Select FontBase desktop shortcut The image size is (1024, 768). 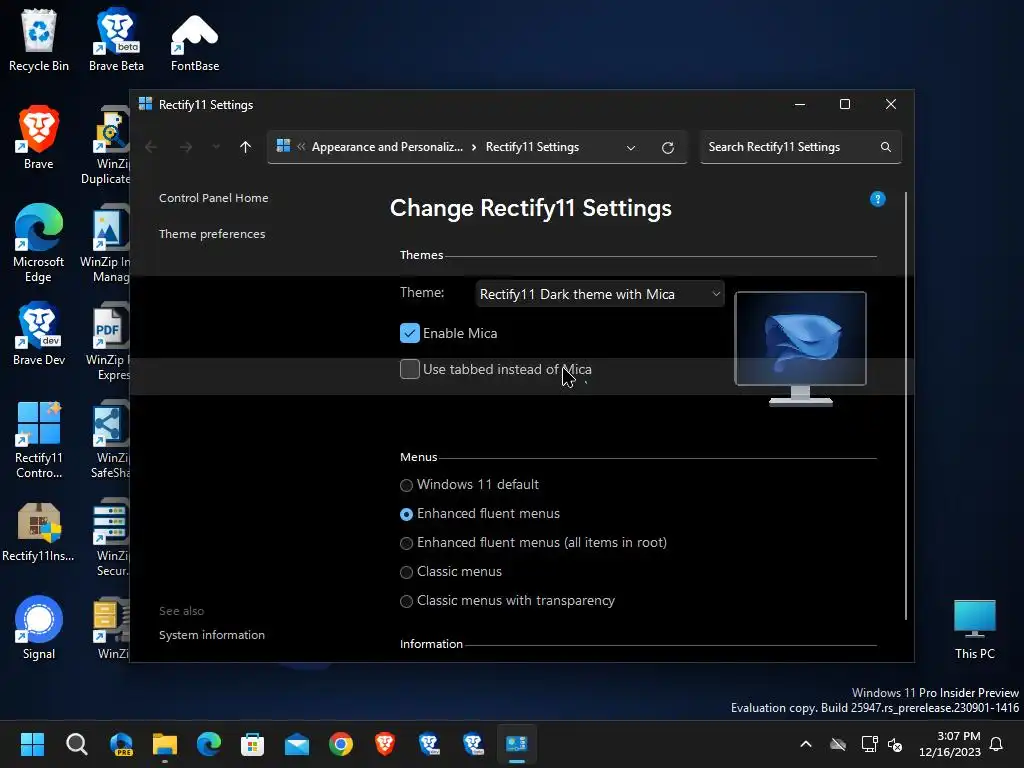(x=195, y=40)
